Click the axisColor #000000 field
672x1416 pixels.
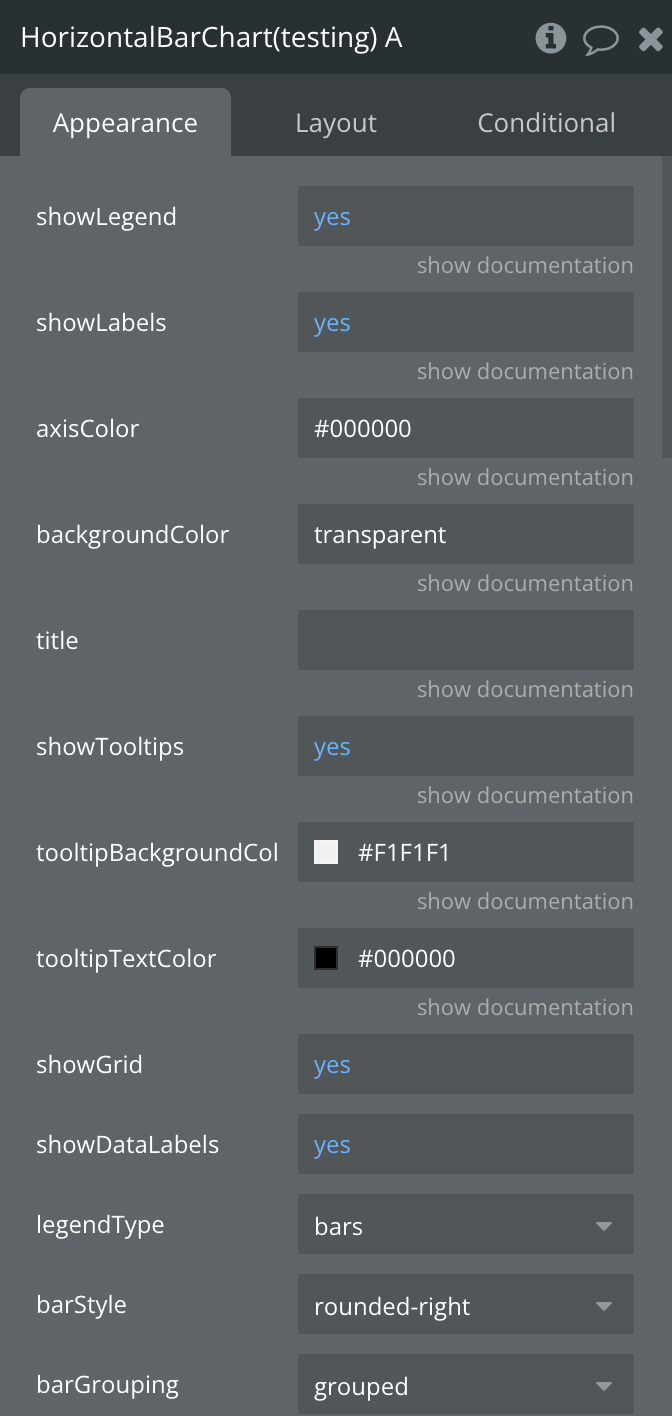click(x=465, y=429)
